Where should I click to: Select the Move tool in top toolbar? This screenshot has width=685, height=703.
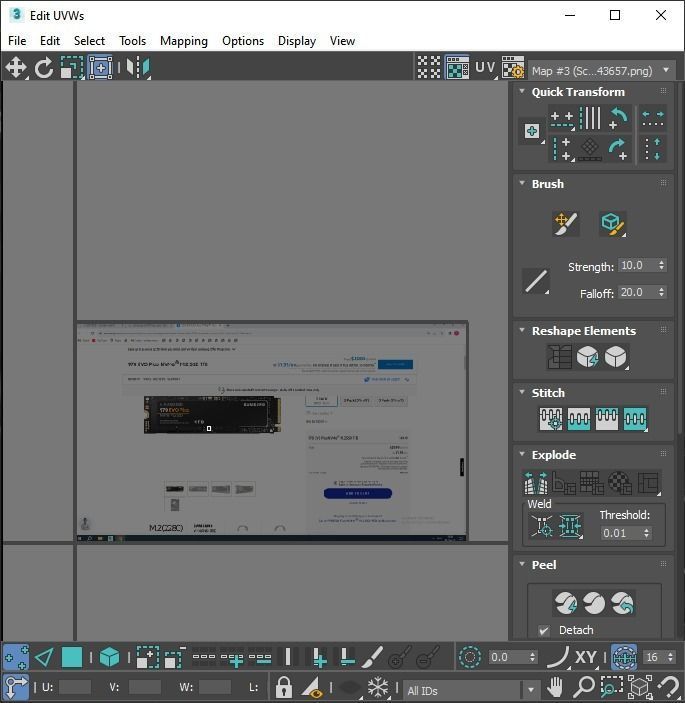(x=16, y=68)
